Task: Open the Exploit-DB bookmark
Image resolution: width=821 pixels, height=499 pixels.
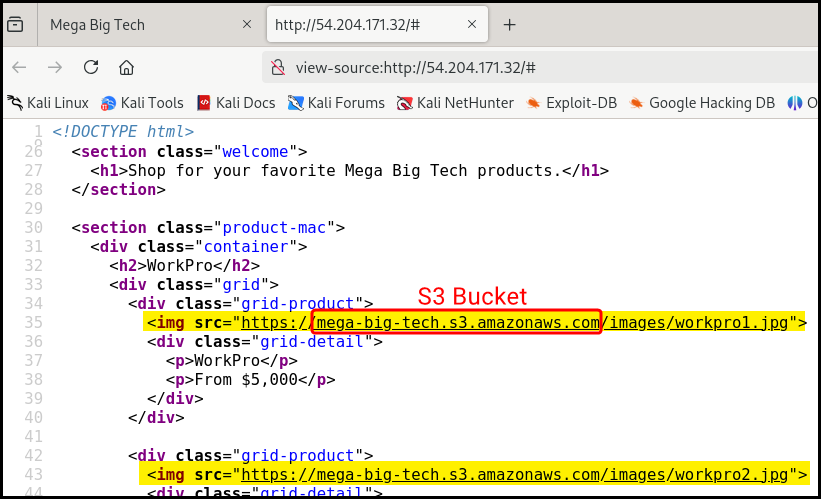Action: (571, 103)
